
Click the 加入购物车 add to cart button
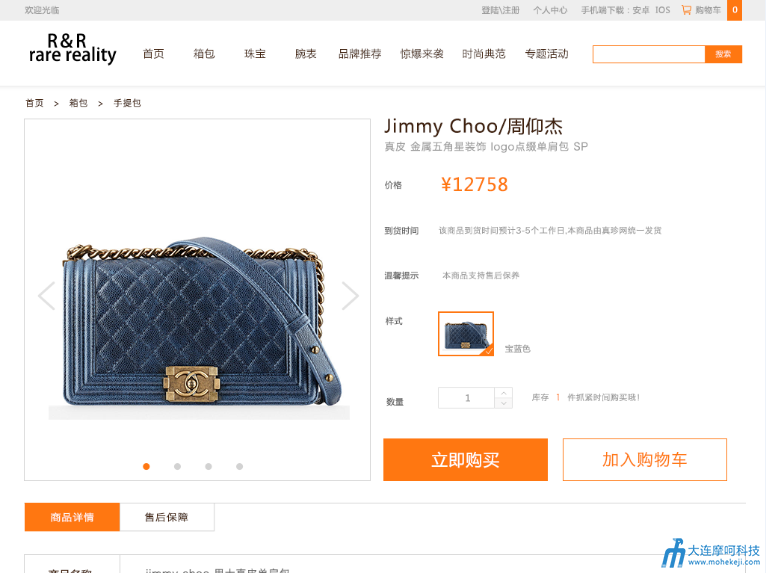[645, 460]
